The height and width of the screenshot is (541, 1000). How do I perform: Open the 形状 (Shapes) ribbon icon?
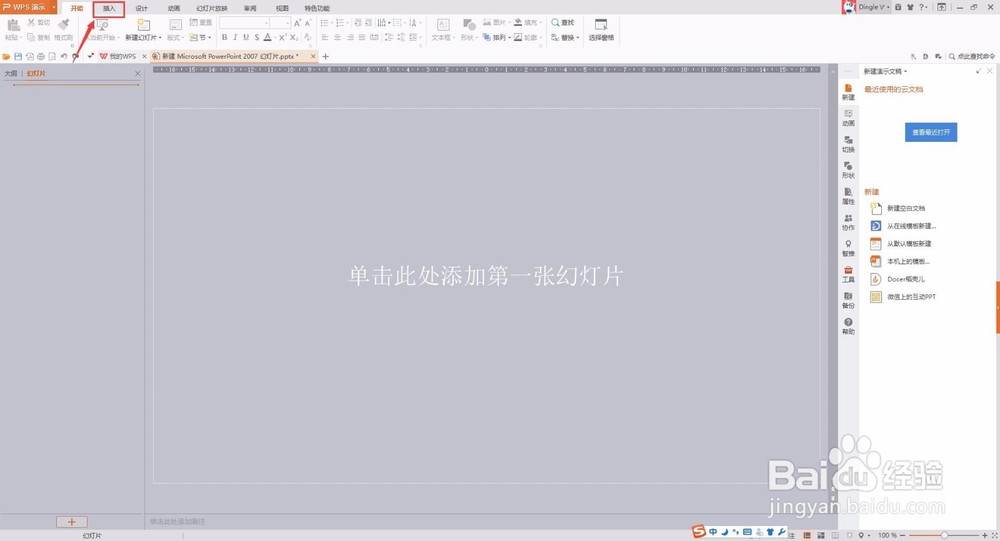coord(469,26)
